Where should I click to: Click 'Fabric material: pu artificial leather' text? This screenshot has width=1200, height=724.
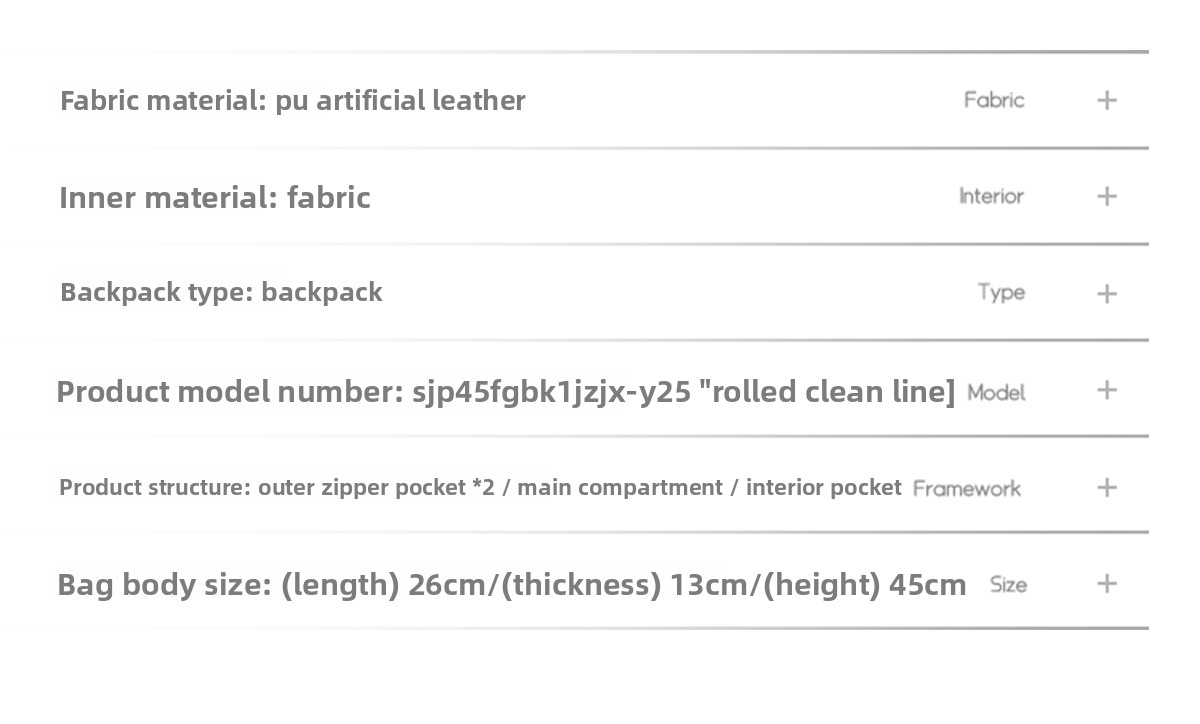[292, 100]
